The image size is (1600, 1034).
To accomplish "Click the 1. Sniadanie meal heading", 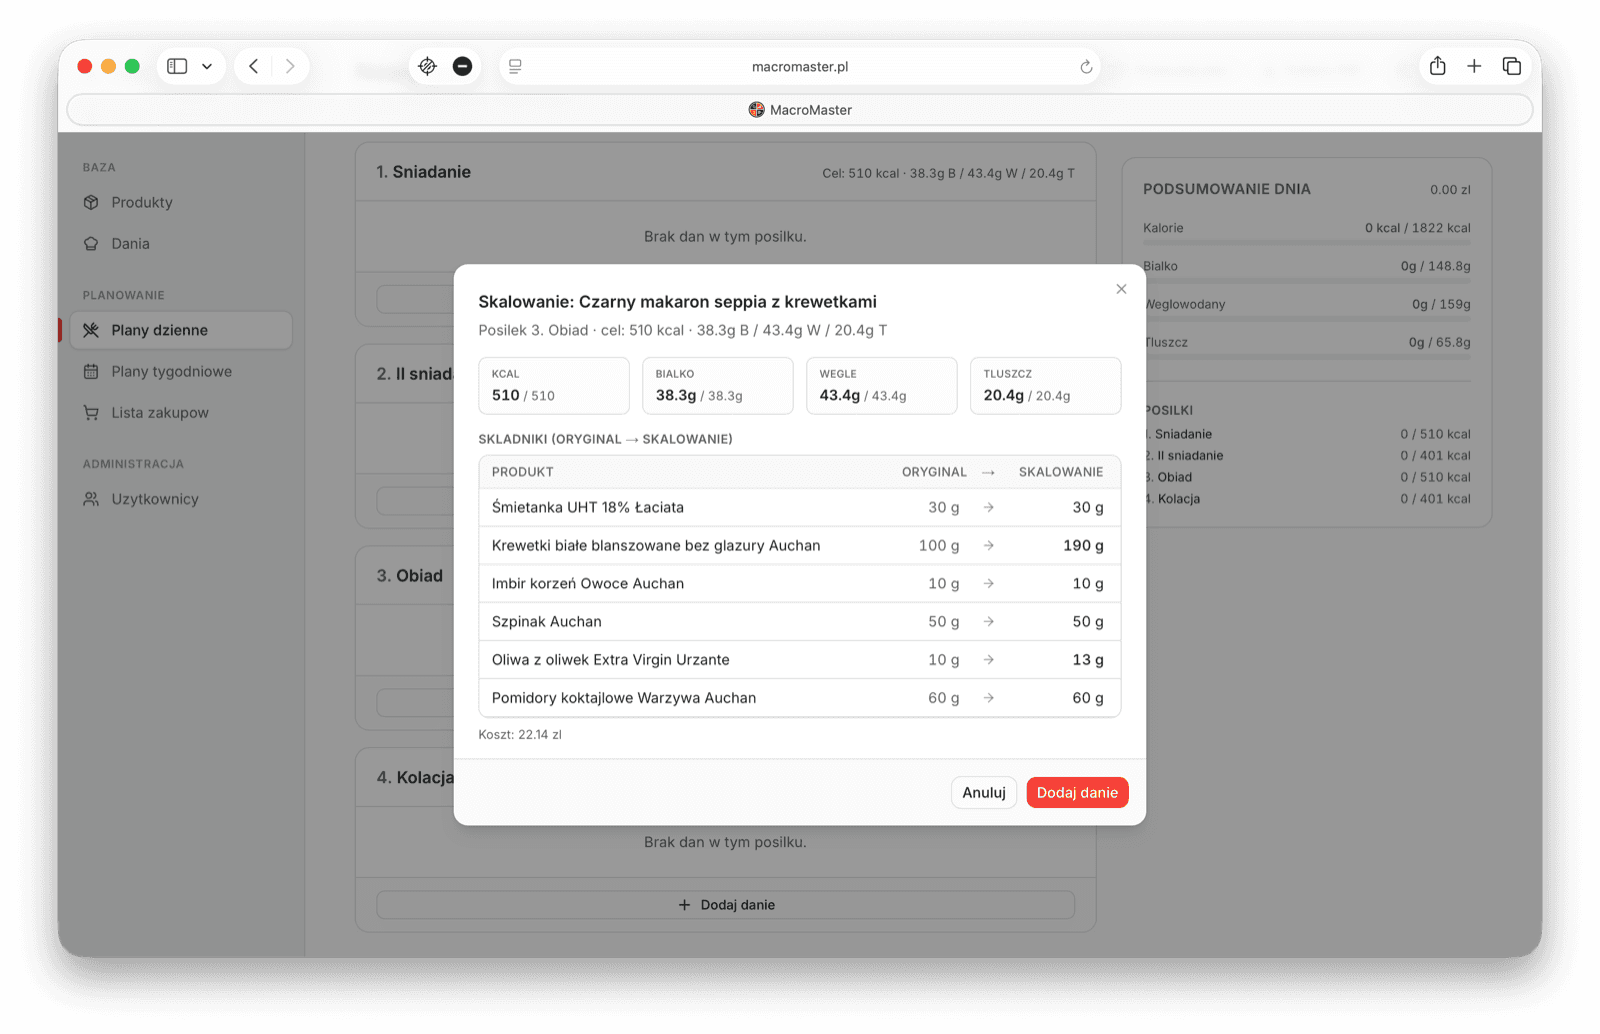I will 424,172.
